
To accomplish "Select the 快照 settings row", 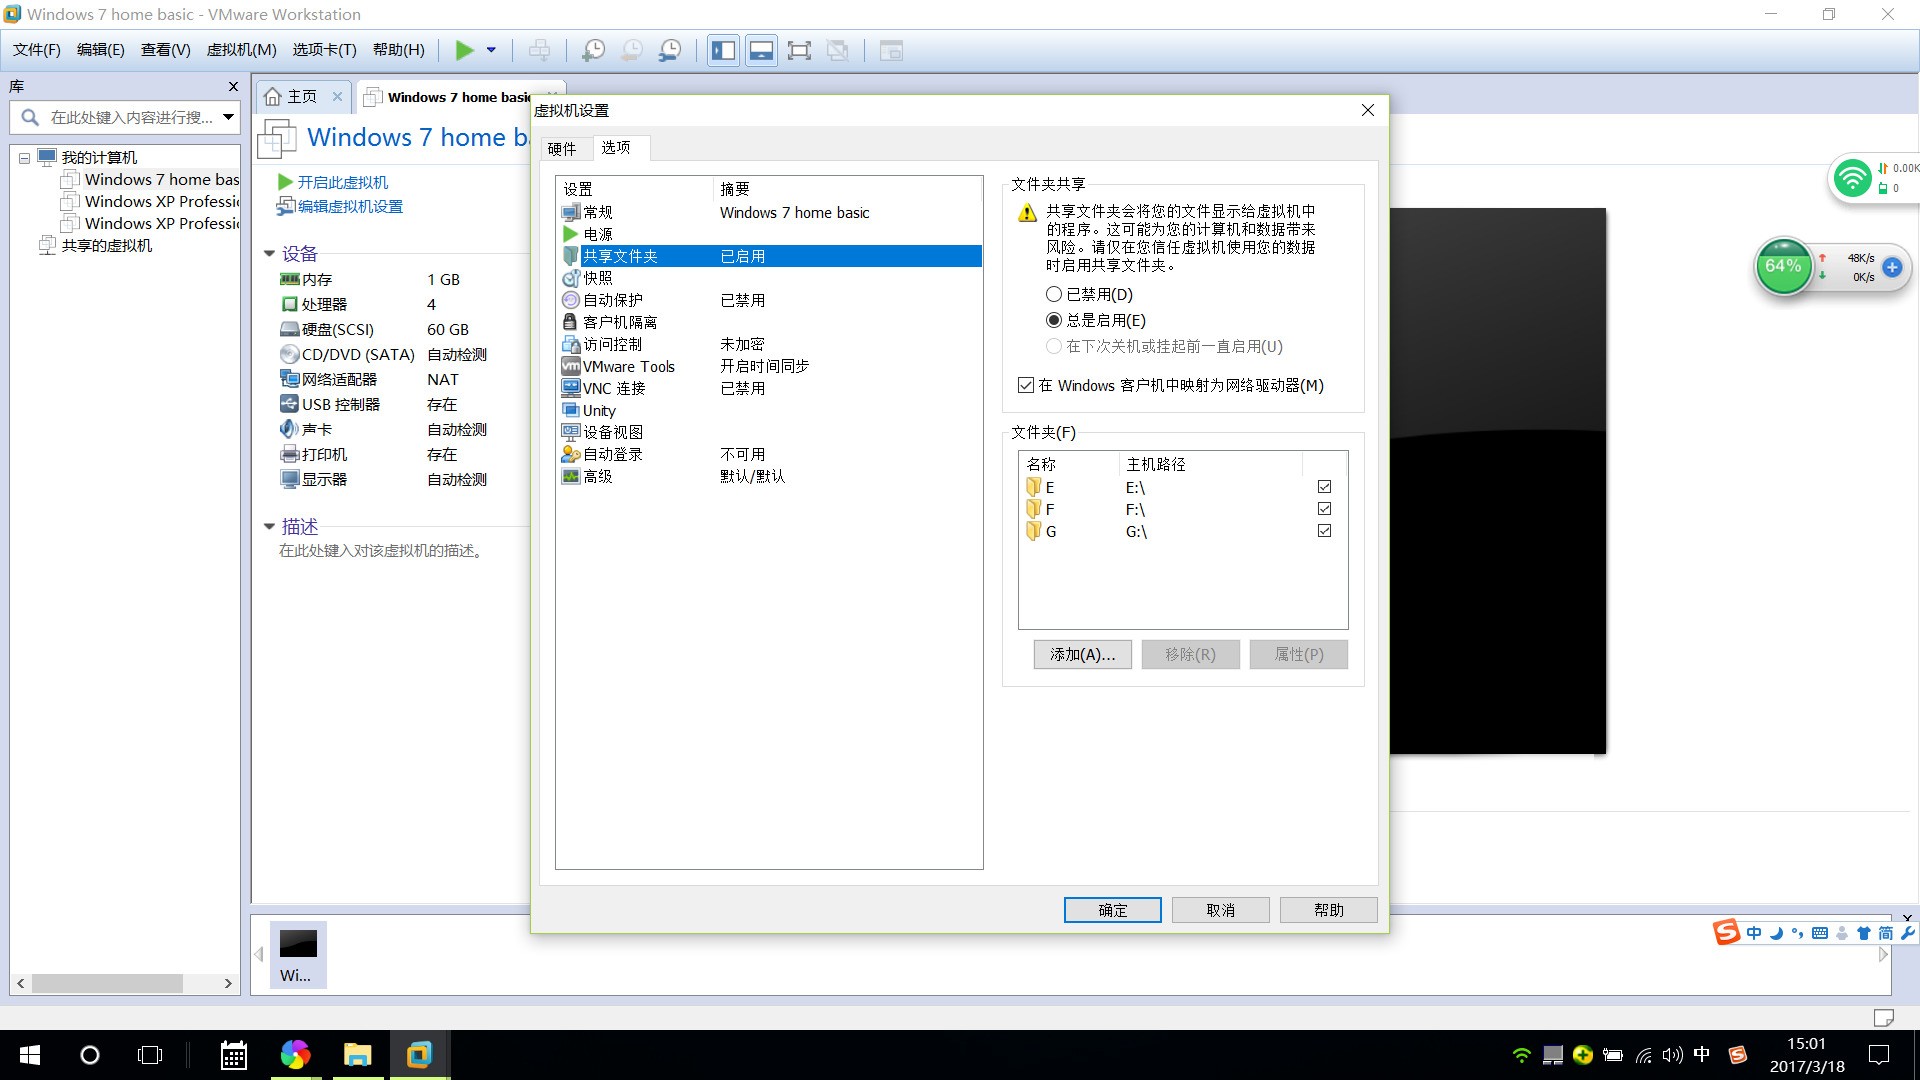I will [770, 278].
